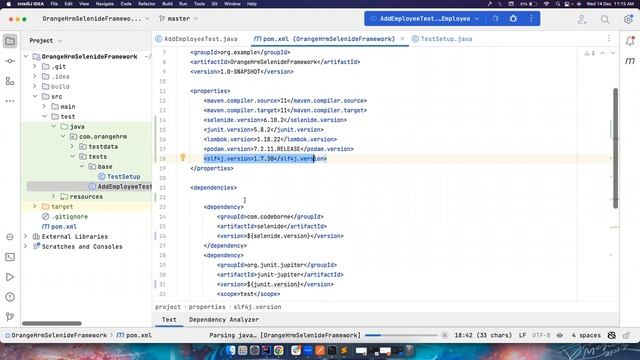The image size is (640, 360).
Task: Open more run actions menu
Action: click(x=531, y=19)
